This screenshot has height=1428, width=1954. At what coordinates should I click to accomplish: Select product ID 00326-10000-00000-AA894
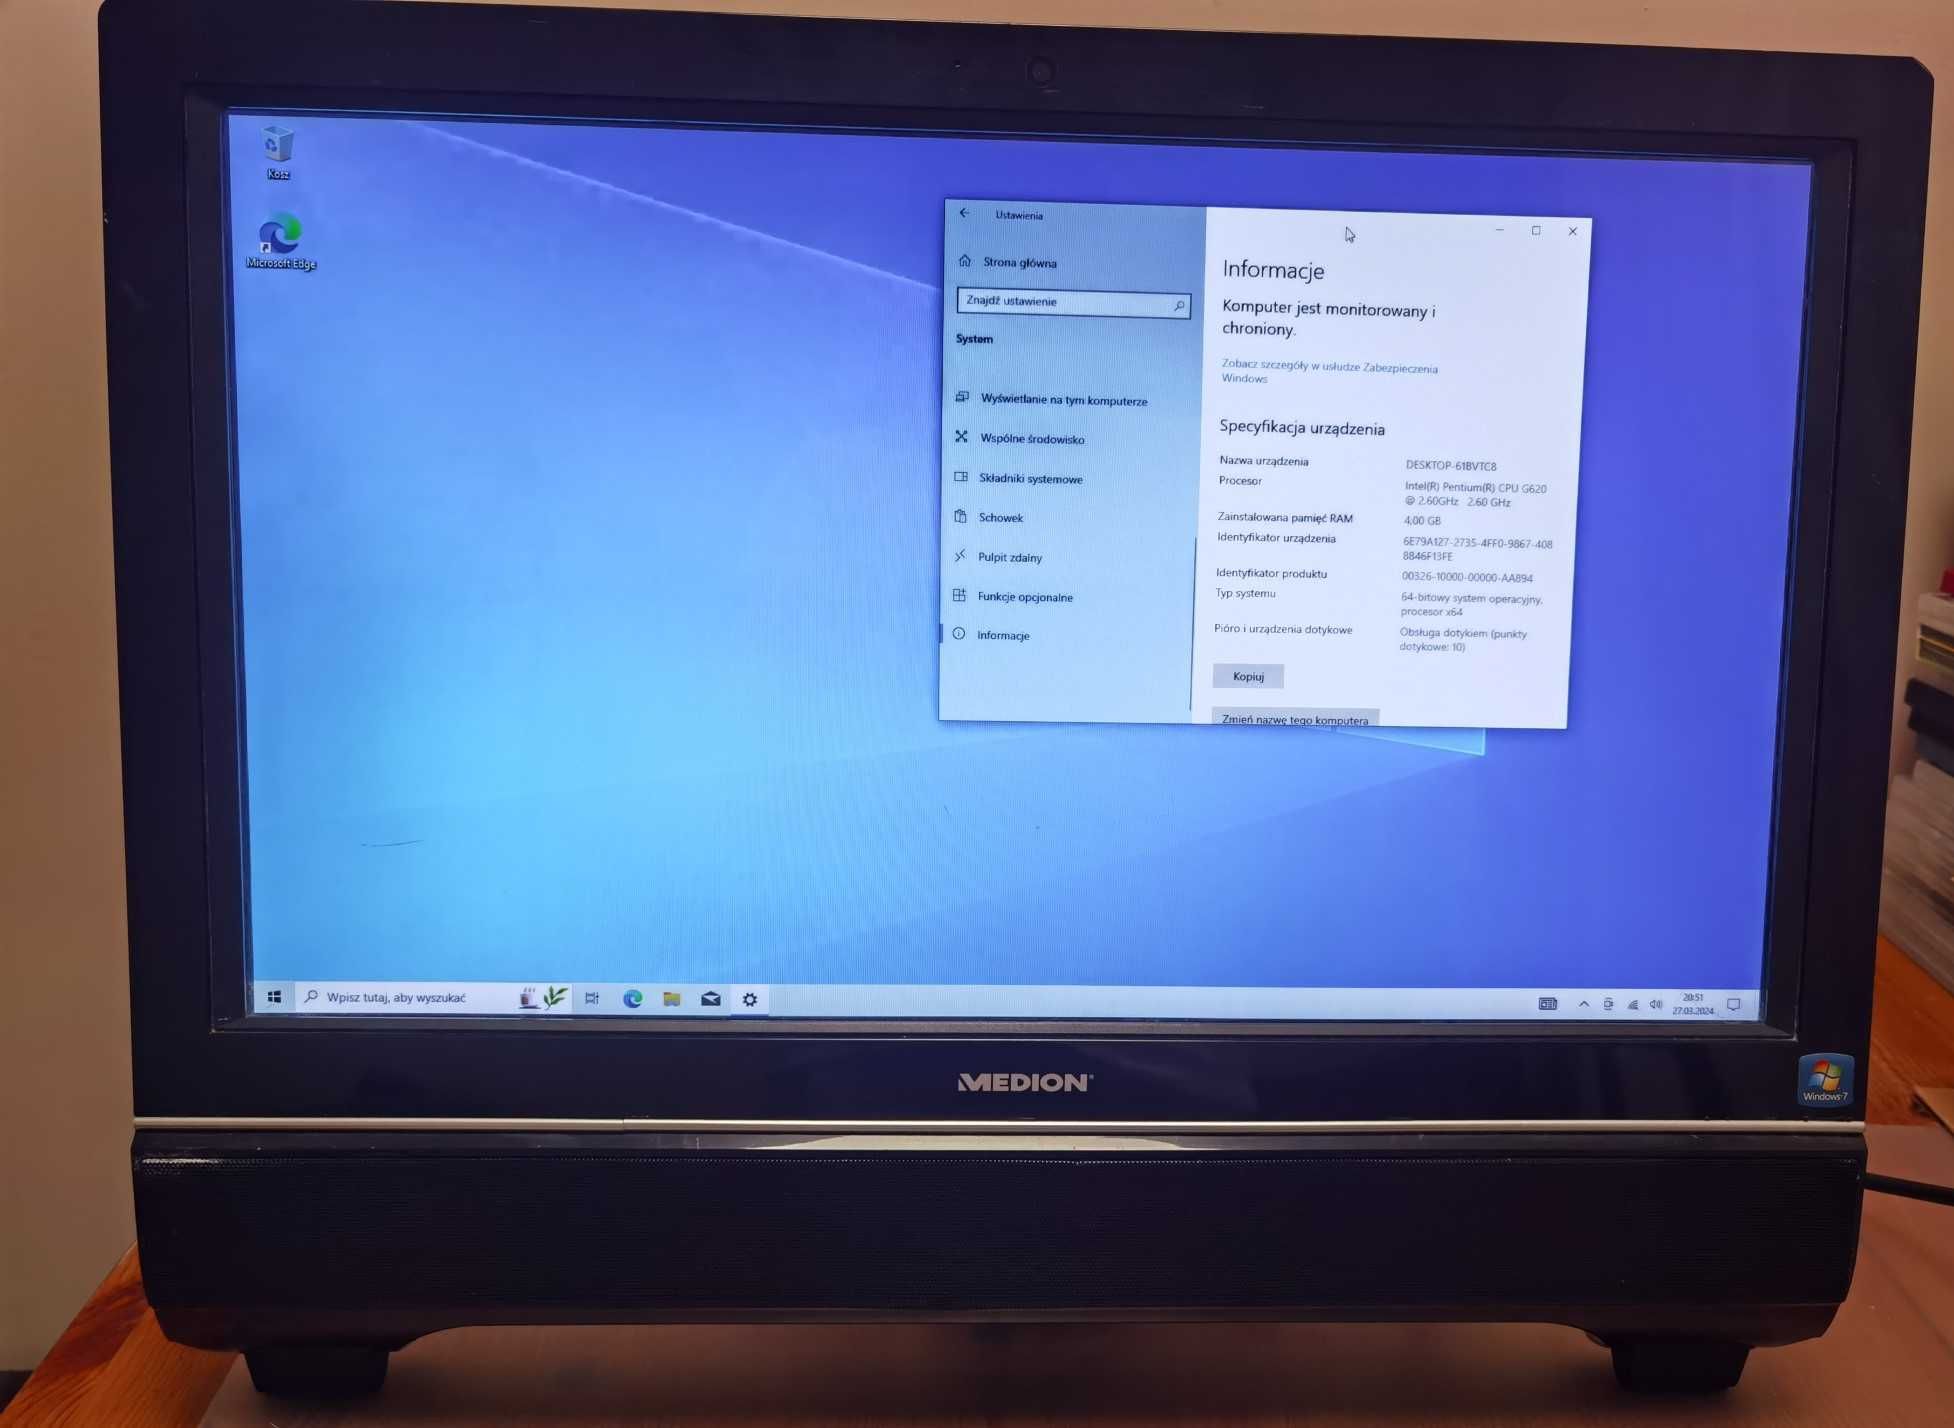(1467, 577)
